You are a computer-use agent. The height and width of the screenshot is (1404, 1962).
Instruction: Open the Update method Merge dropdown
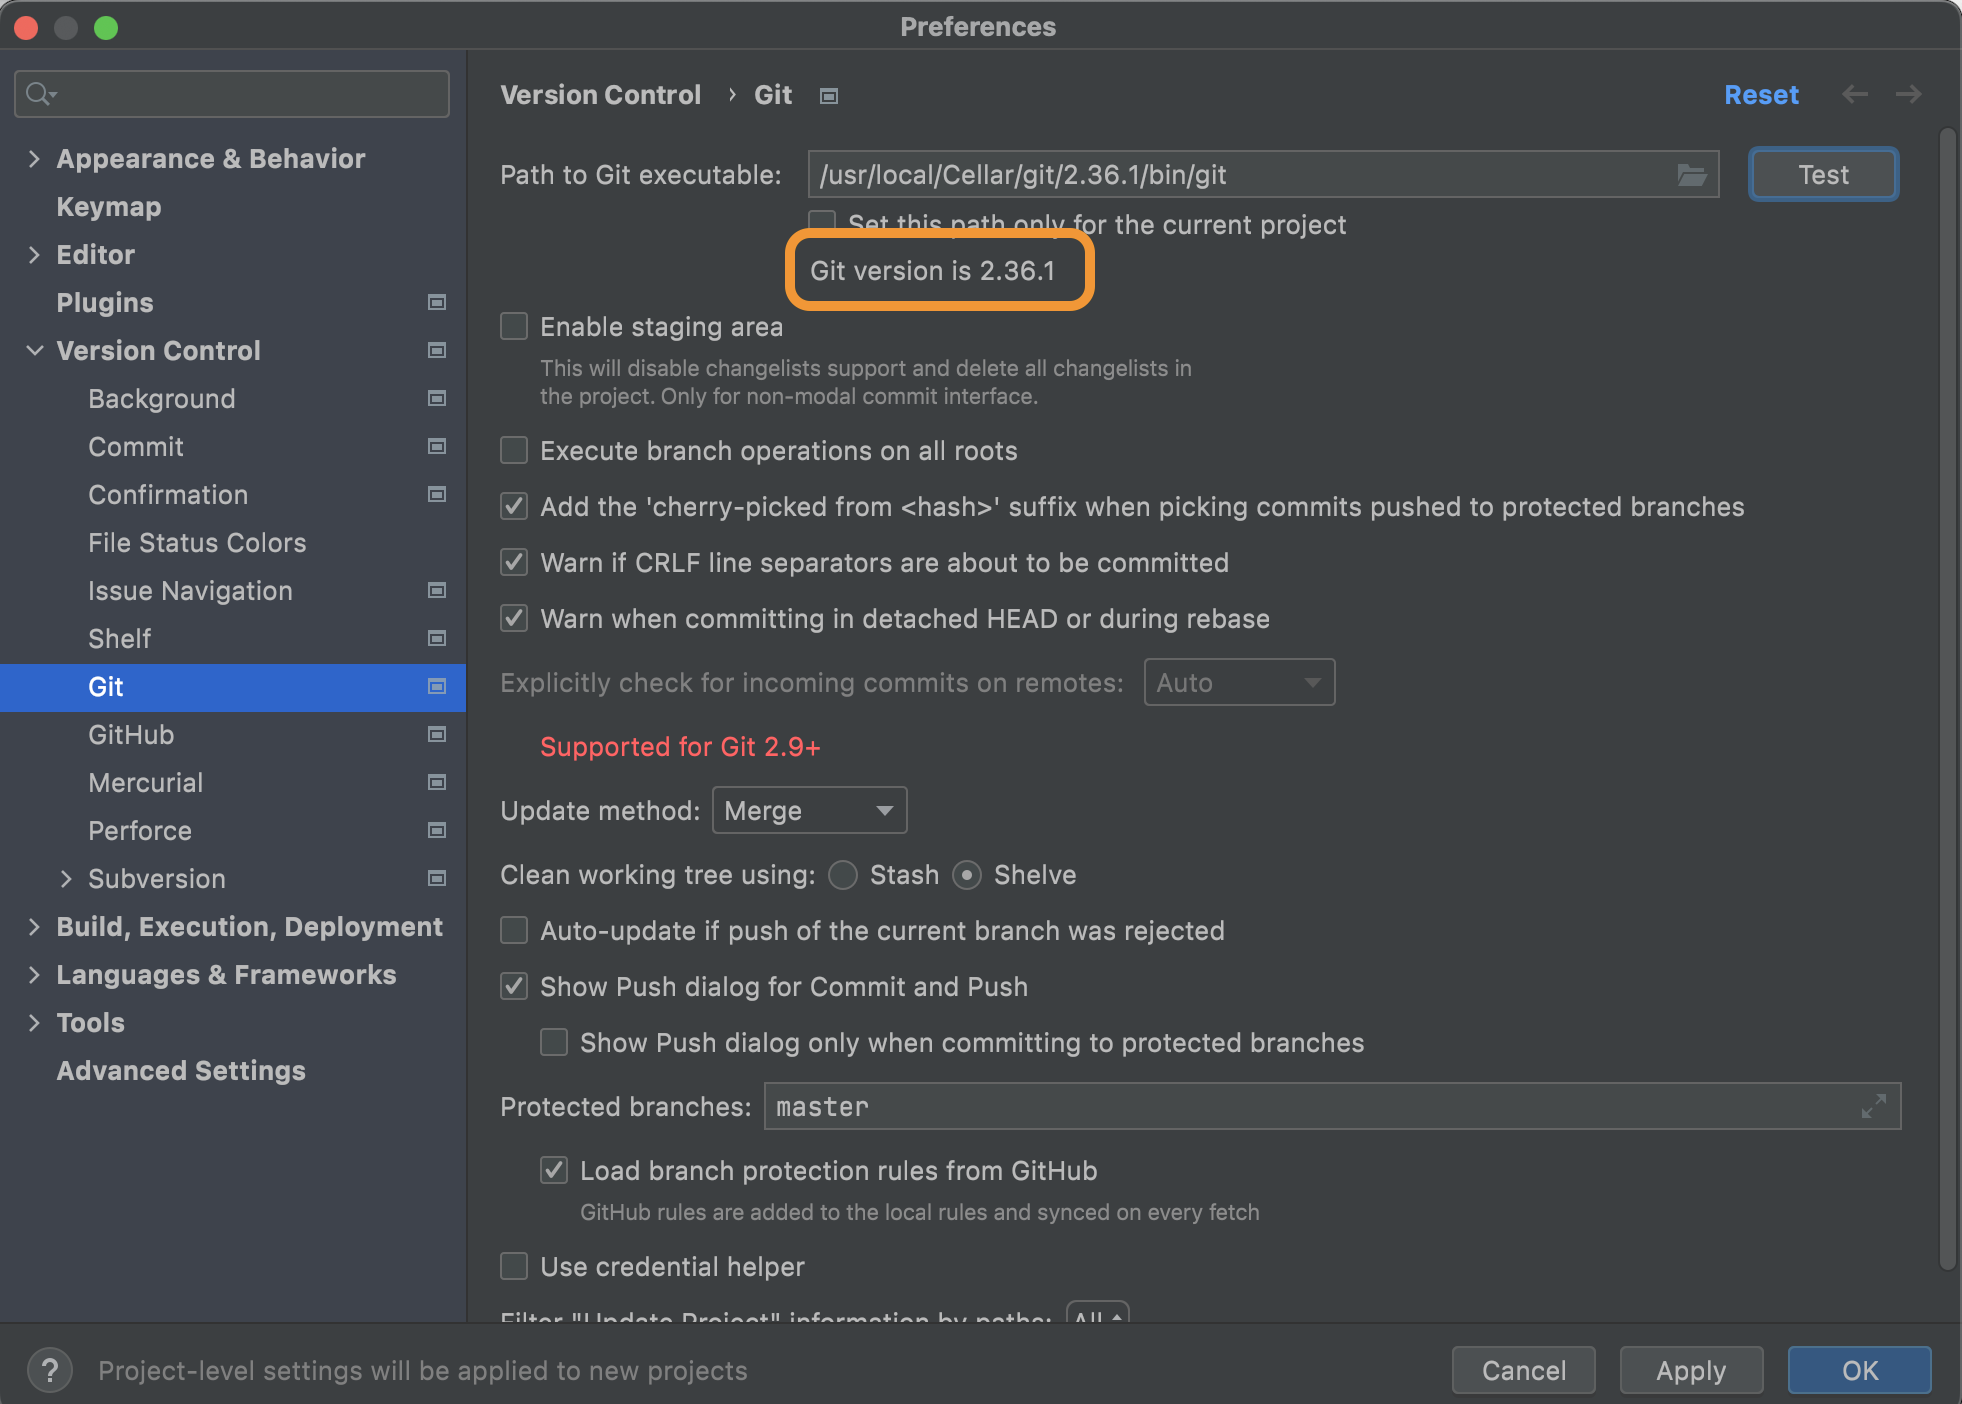pos(809,810)
